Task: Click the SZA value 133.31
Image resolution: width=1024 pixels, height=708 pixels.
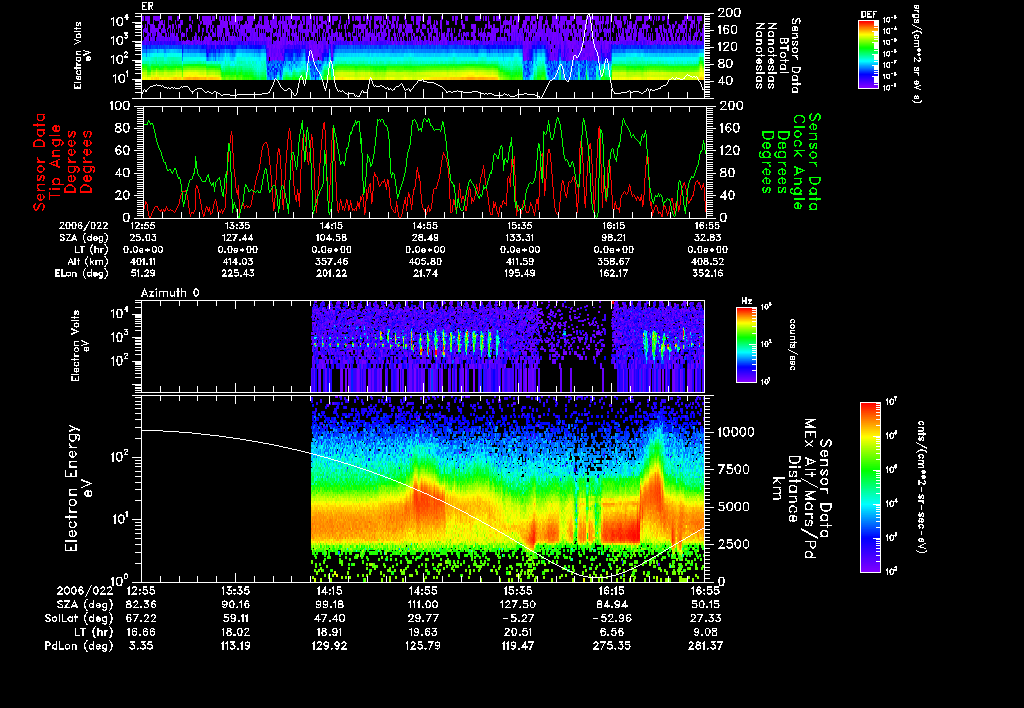Action: tap(520, 238)
